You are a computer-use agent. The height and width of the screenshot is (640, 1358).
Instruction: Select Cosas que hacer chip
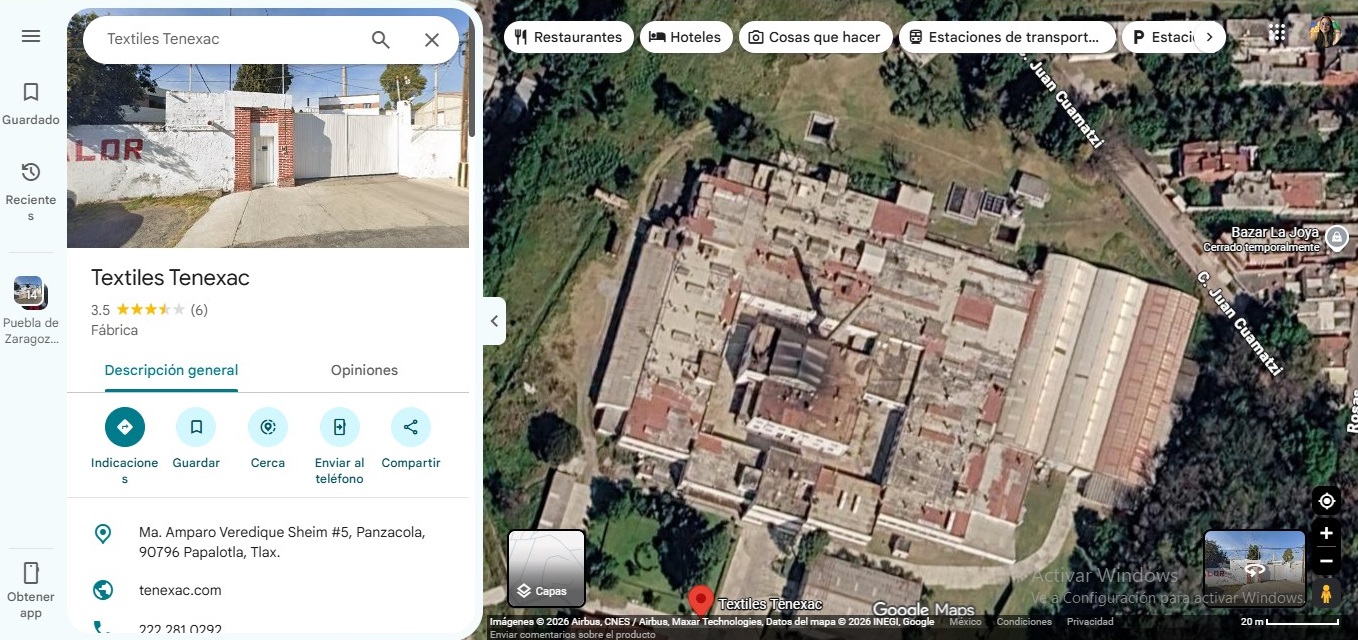tap(815, 37)
